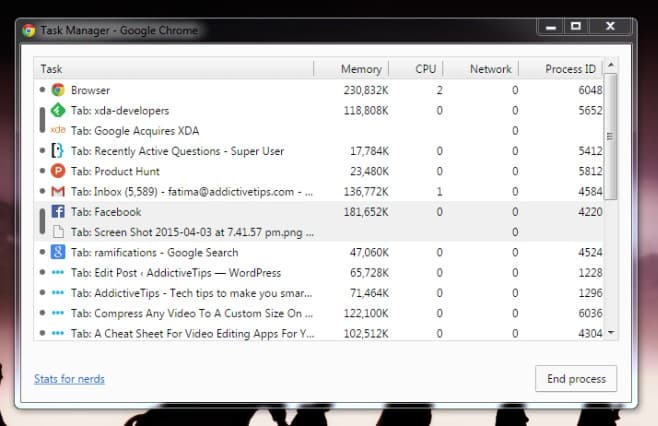
Task: Maximize the Task Manager window
Action: [576, 26]
